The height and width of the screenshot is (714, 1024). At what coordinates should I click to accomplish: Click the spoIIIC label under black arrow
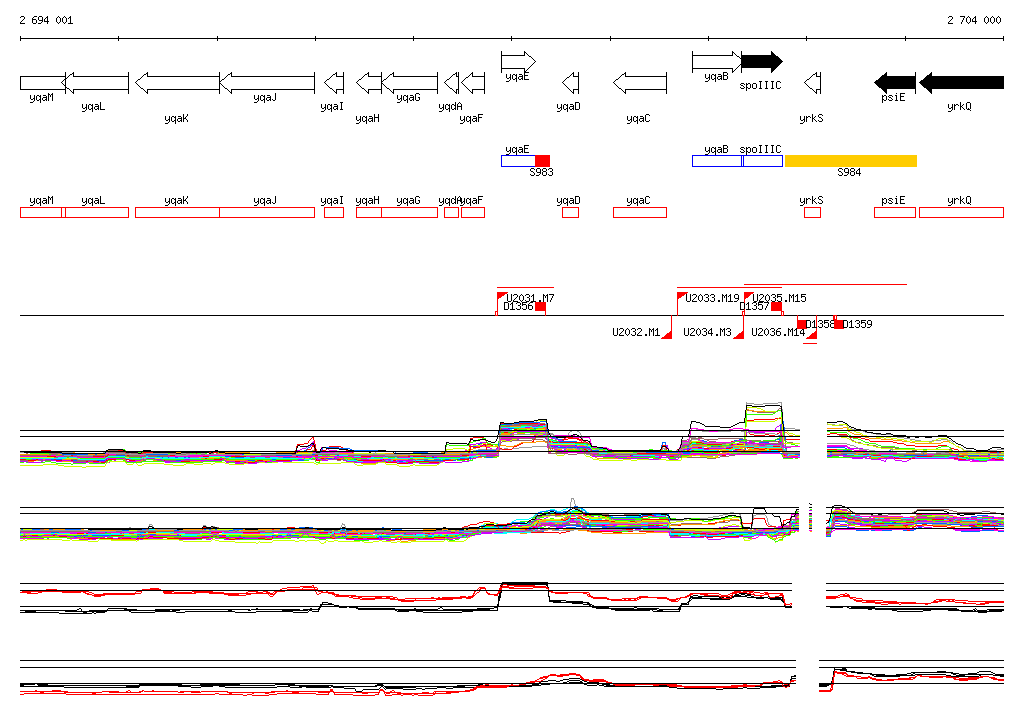pos(760,86)
